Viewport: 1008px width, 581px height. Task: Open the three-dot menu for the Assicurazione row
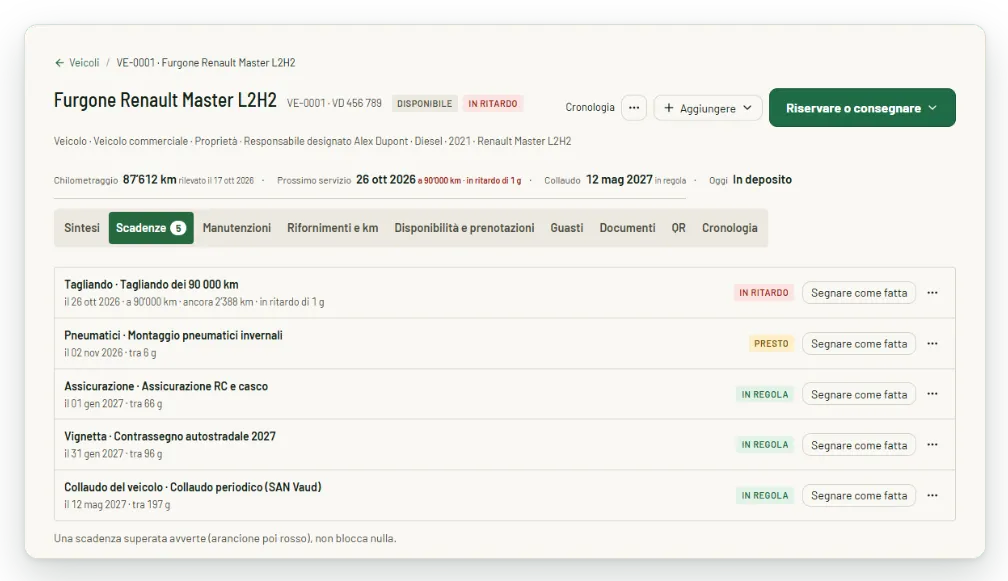[932, 394]
